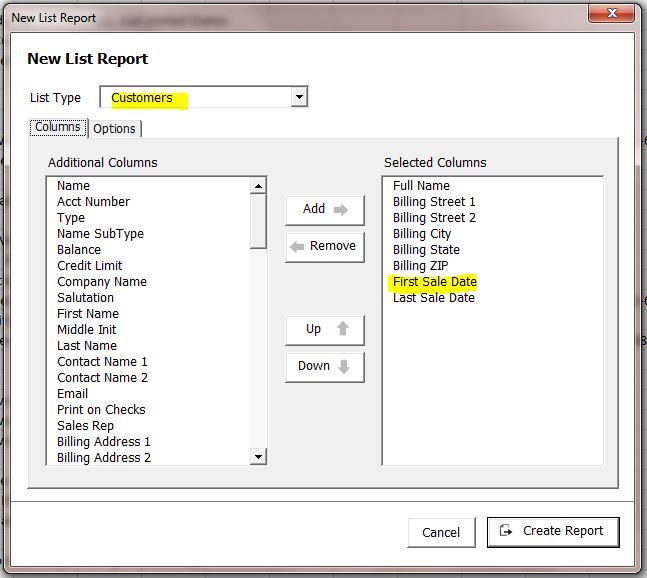The height and width of the screenshot is (578, 647).
Task: Select 'Last Name' in Additional Columns
Action: tap(87, 346)
